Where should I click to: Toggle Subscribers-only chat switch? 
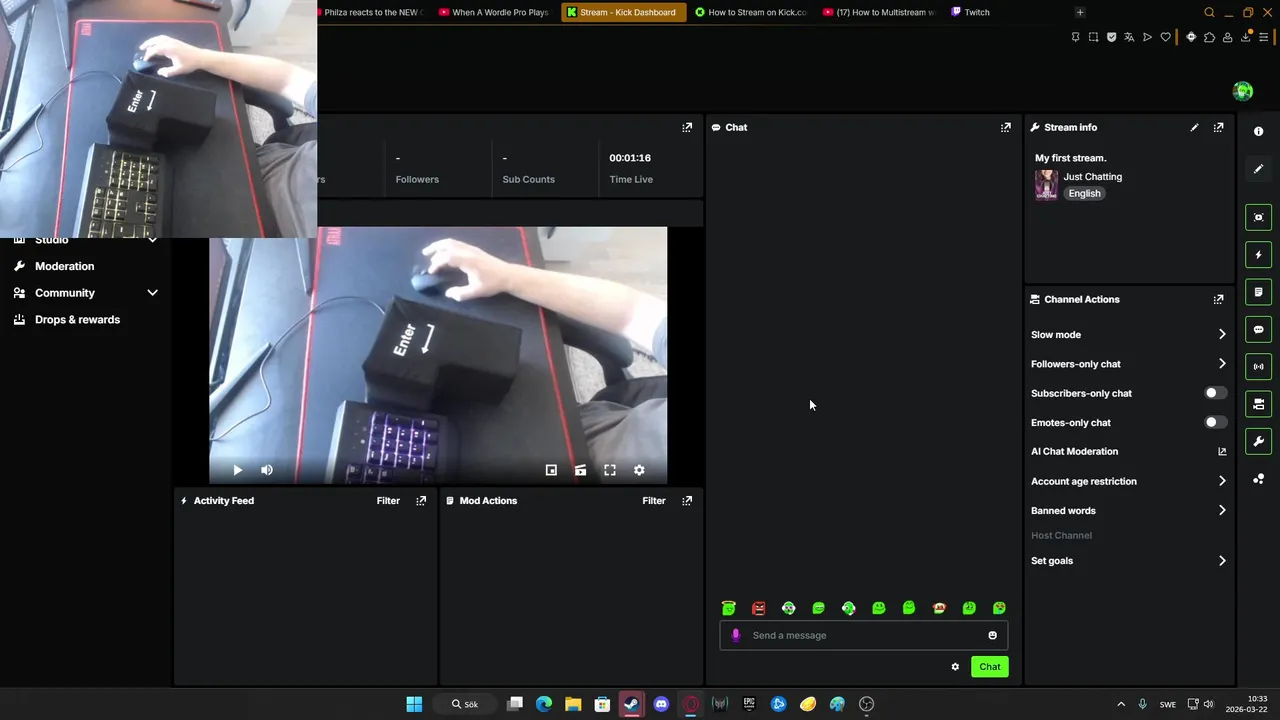pyautogui.click(x=1215, y=393)
